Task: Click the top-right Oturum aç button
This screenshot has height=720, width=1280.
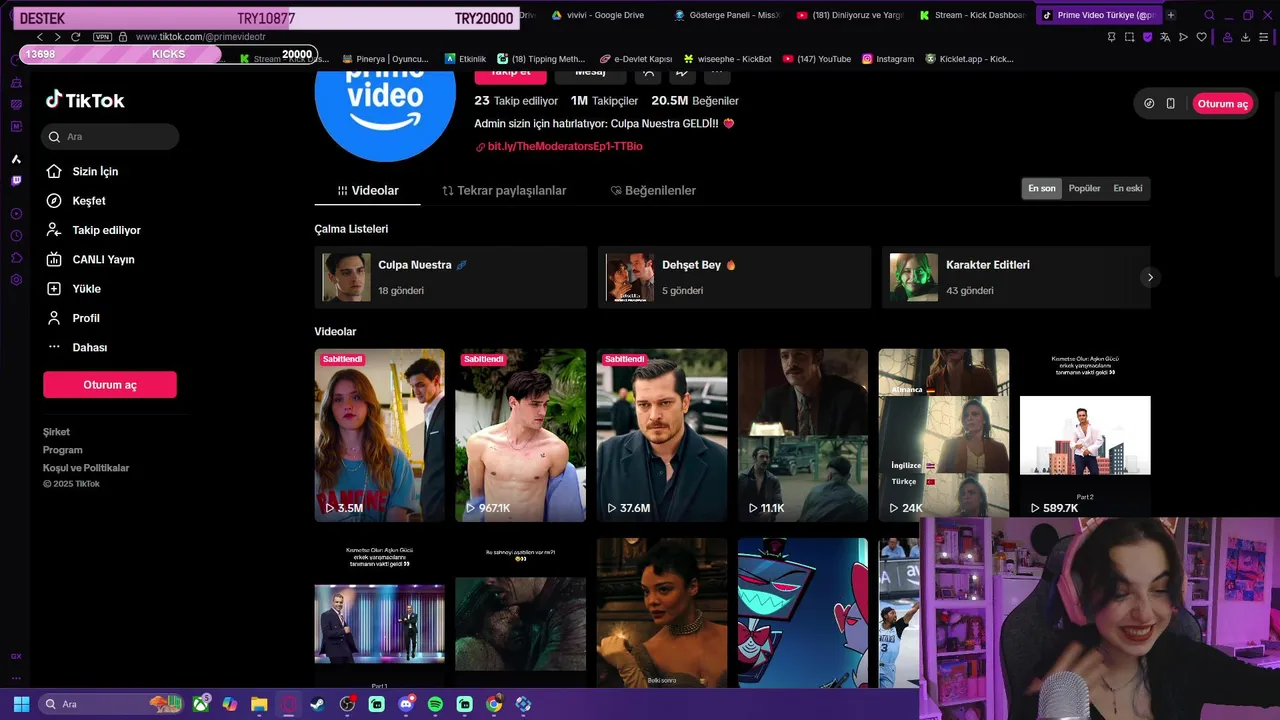Action: point(1222,104)
